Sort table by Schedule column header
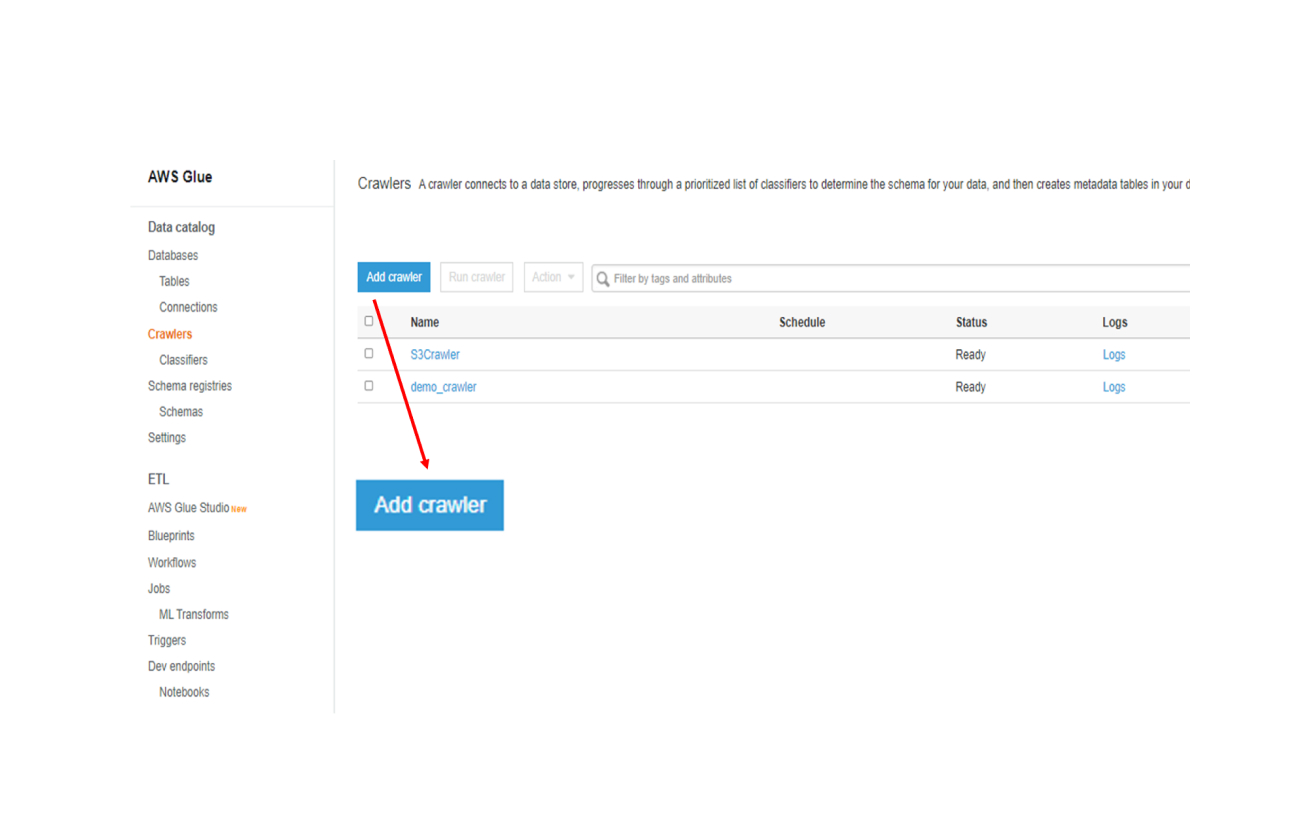 (802, 322)
